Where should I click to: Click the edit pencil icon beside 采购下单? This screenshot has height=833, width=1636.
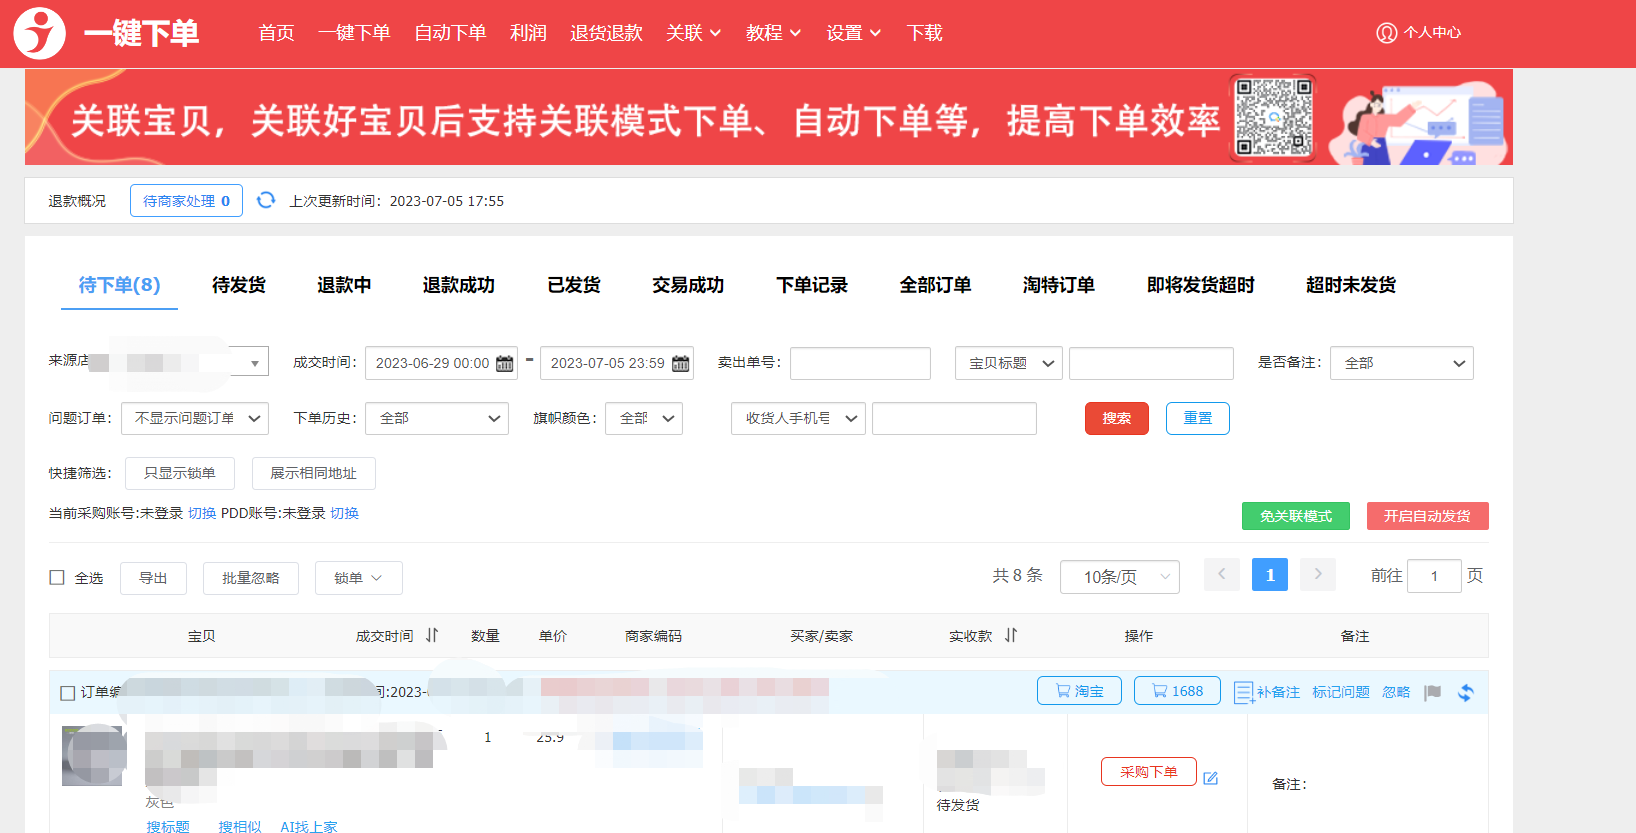[1211, 778]
